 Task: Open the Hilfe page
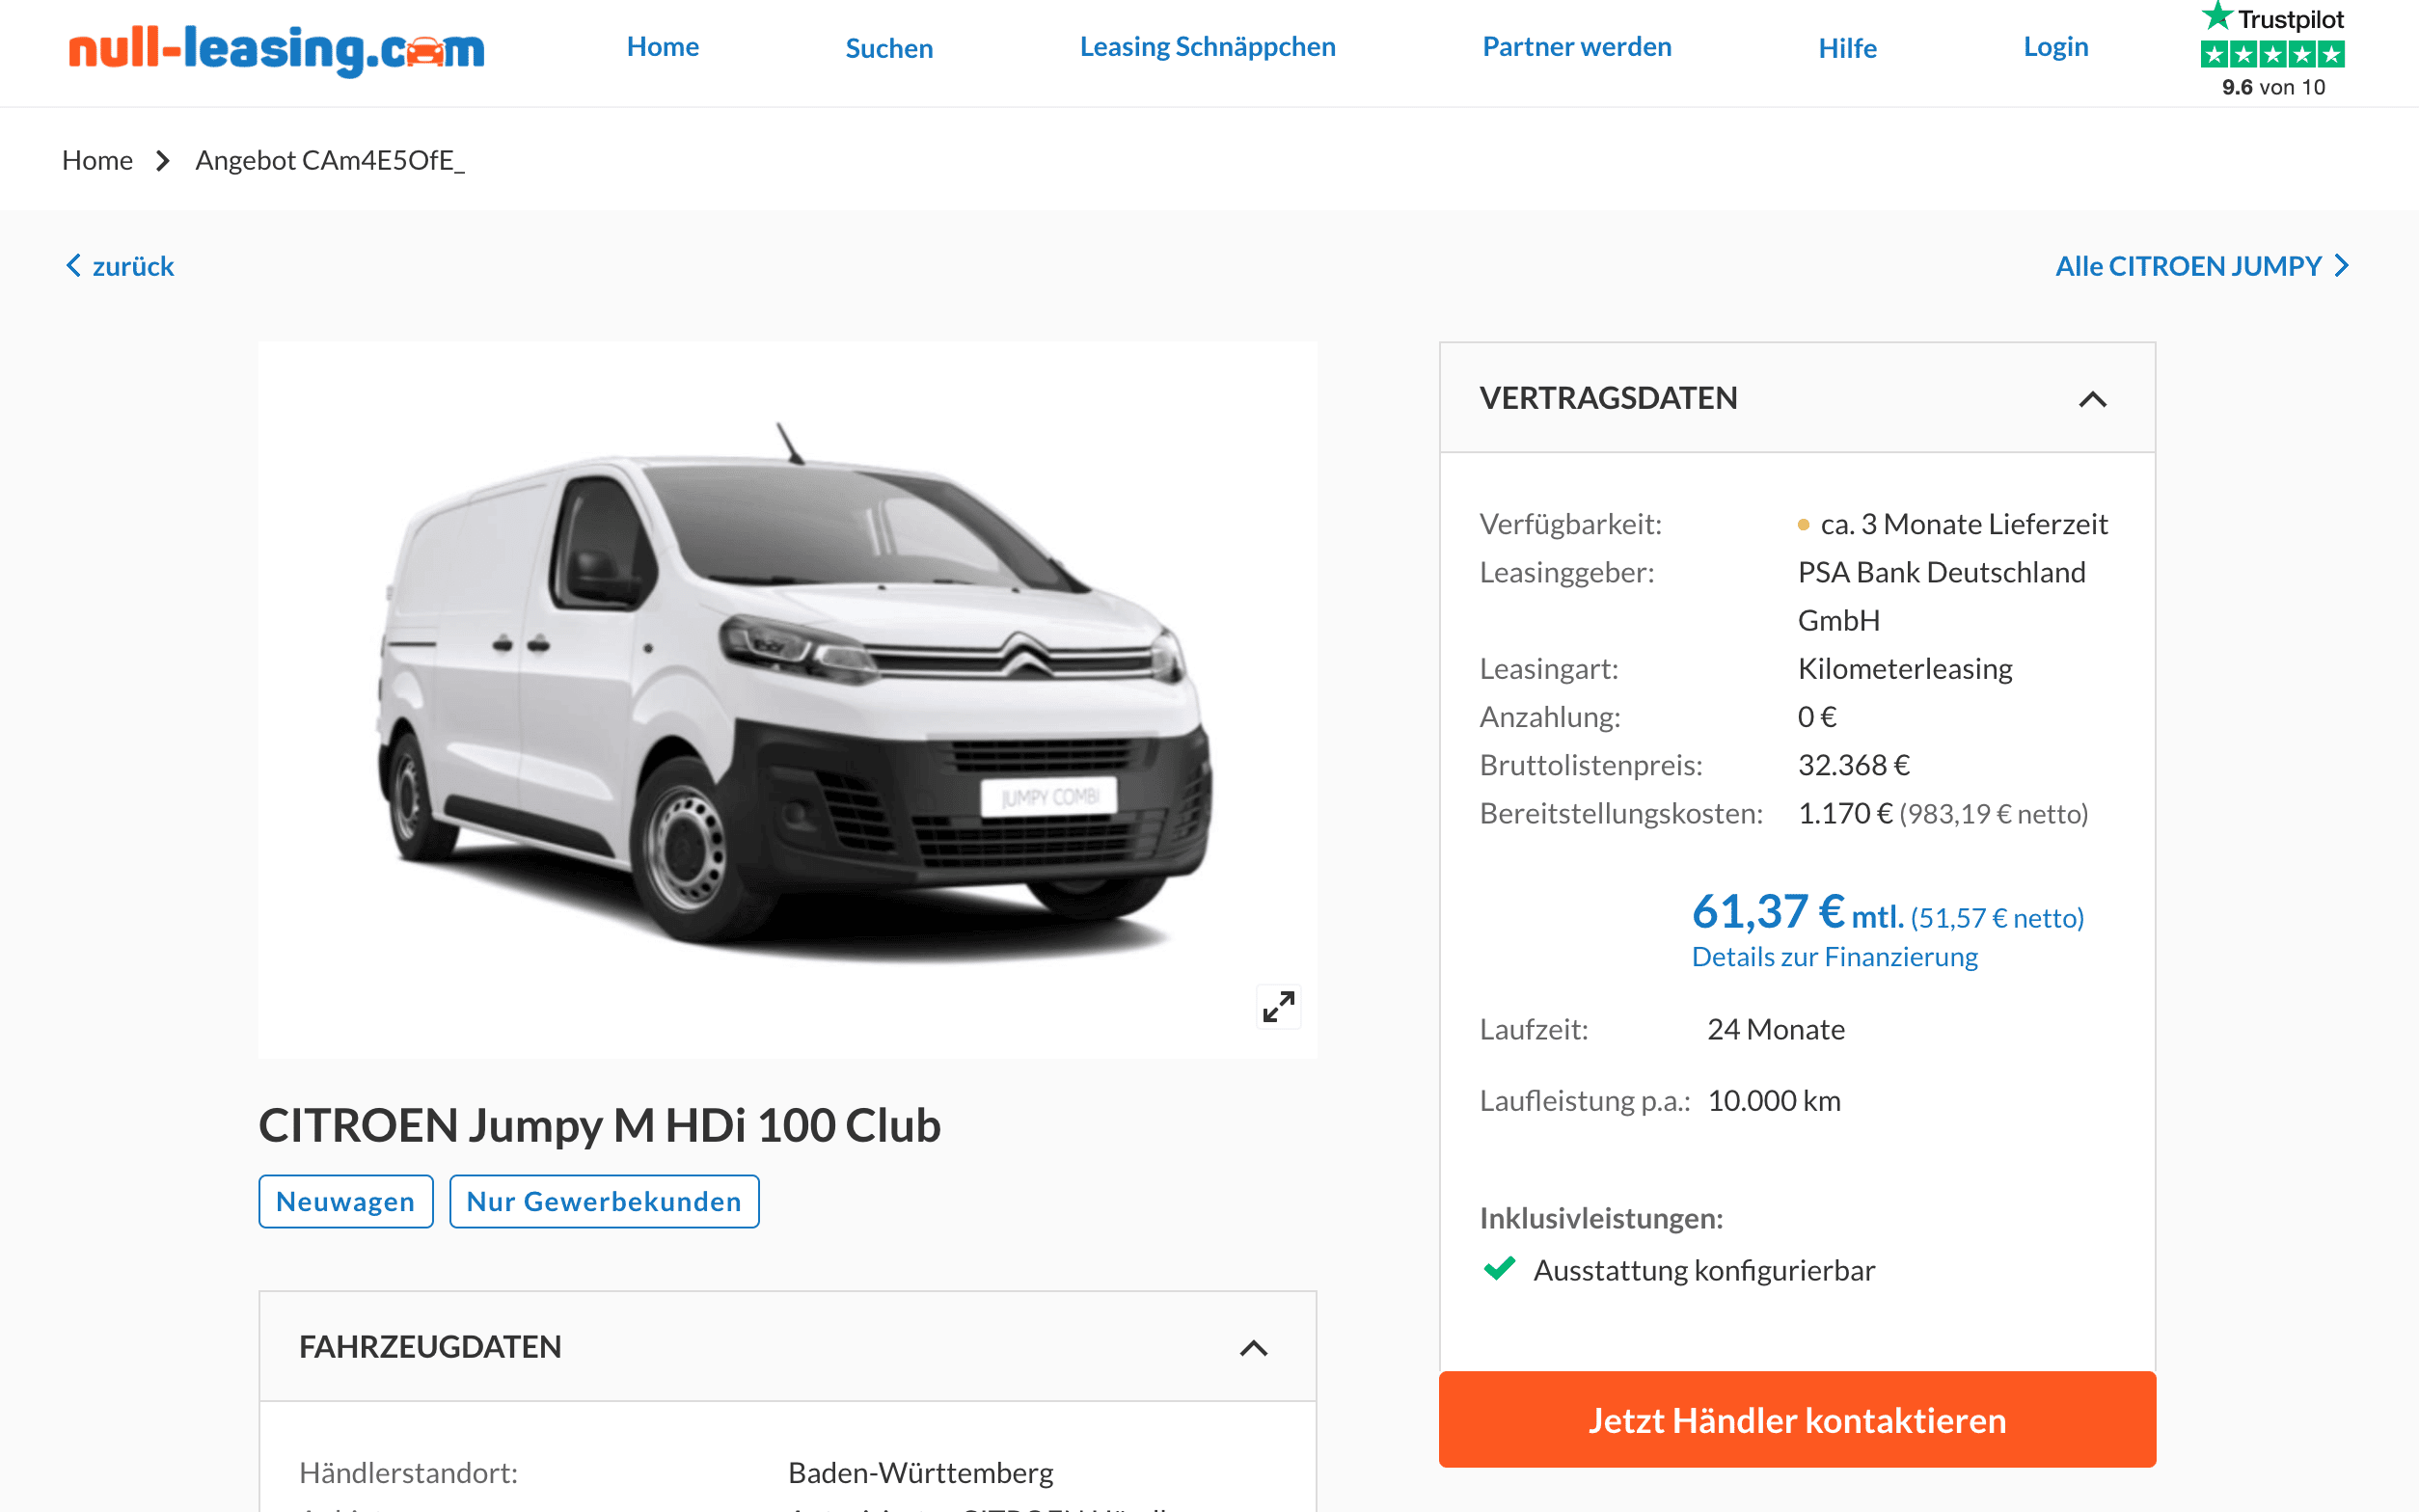tap(1847, 47)
